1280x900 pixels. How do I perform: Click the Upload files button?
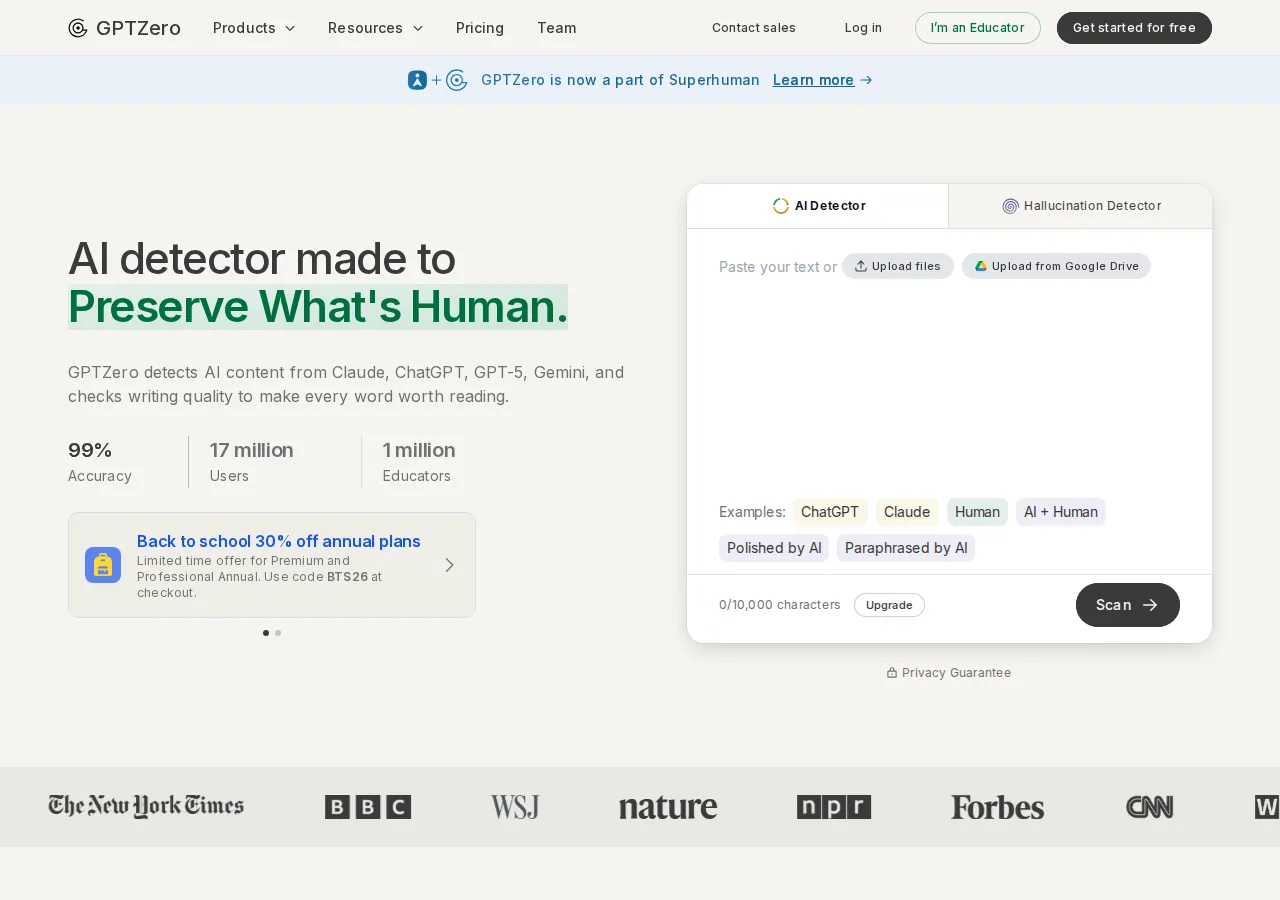point(898,266)
